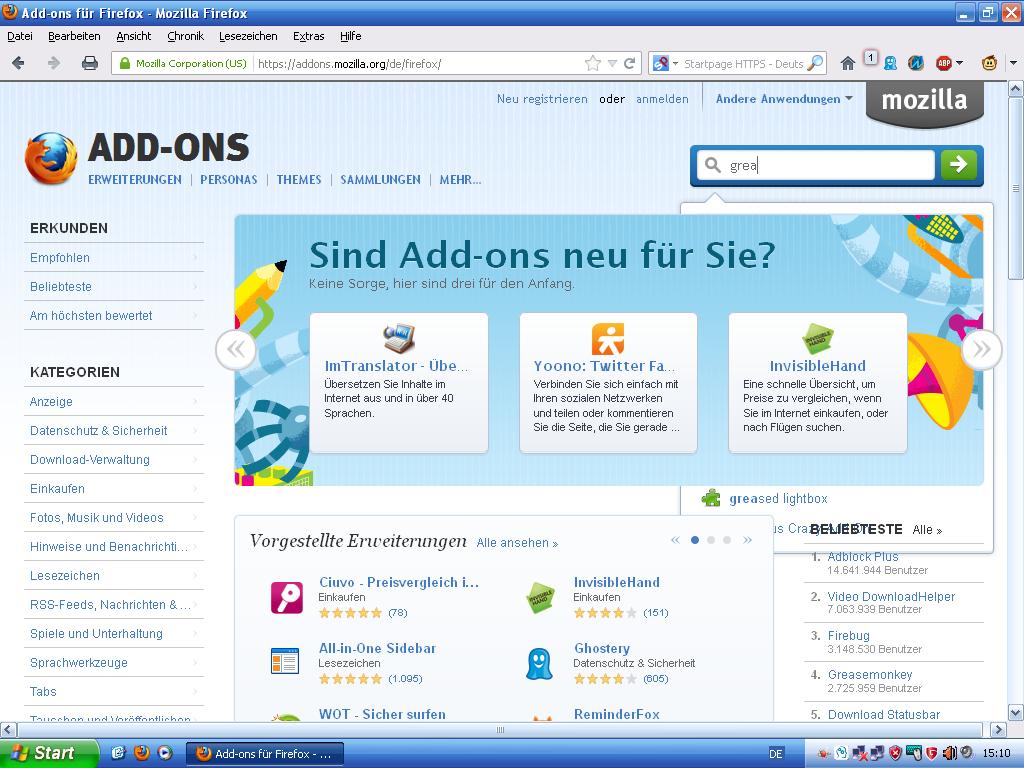Open the Bearbeiten menu

[x=74, y=36]
